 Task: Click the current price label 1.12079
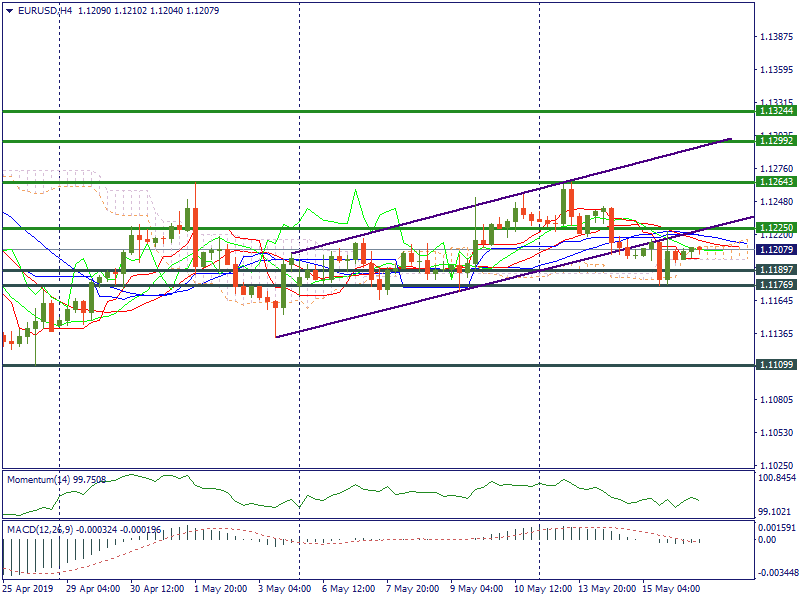coord(775,249)
